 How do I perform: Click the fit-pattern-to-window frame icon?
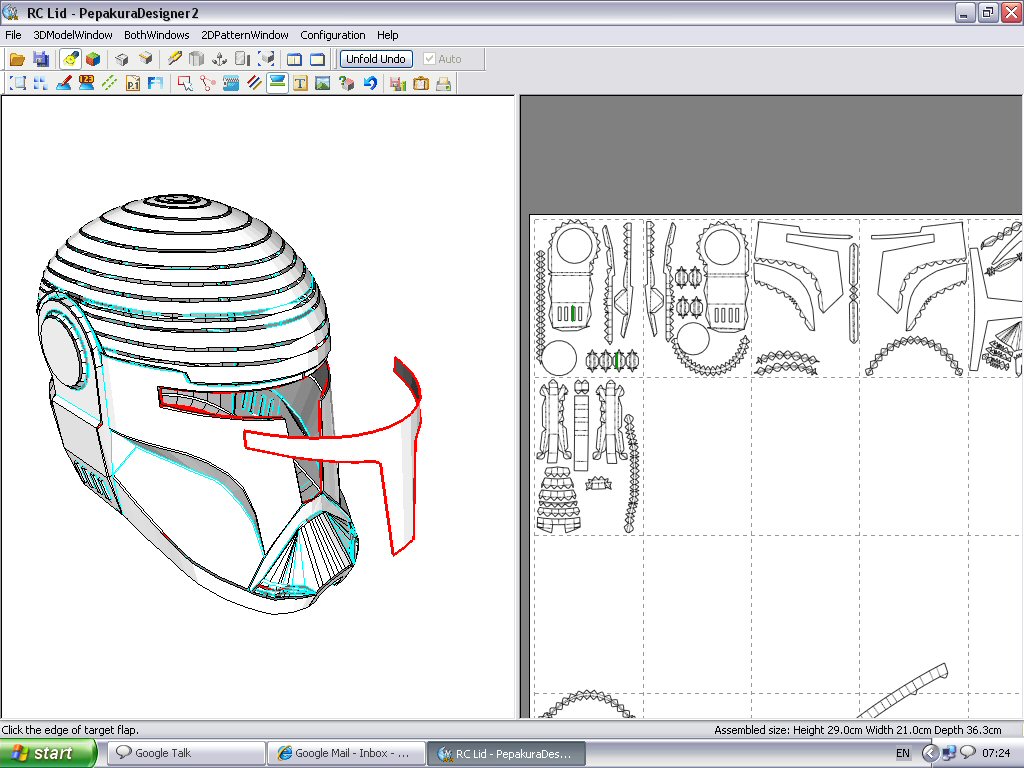click(18, 84)
